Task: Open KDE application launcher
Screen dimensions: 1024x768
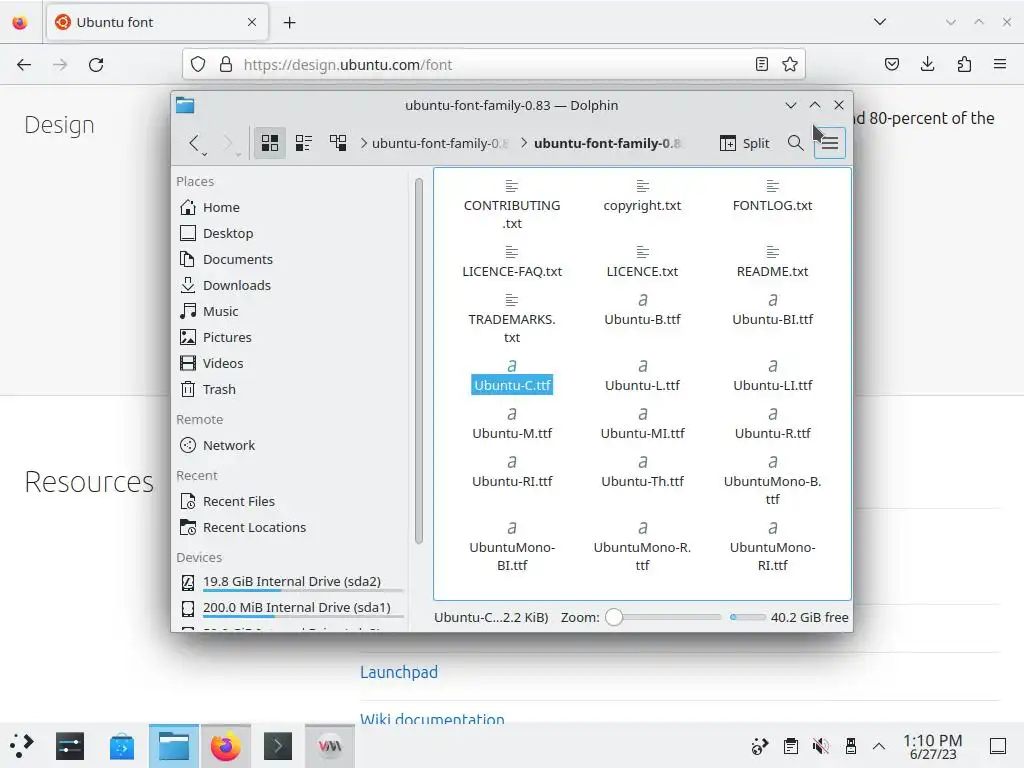Action: pos(22,745)
